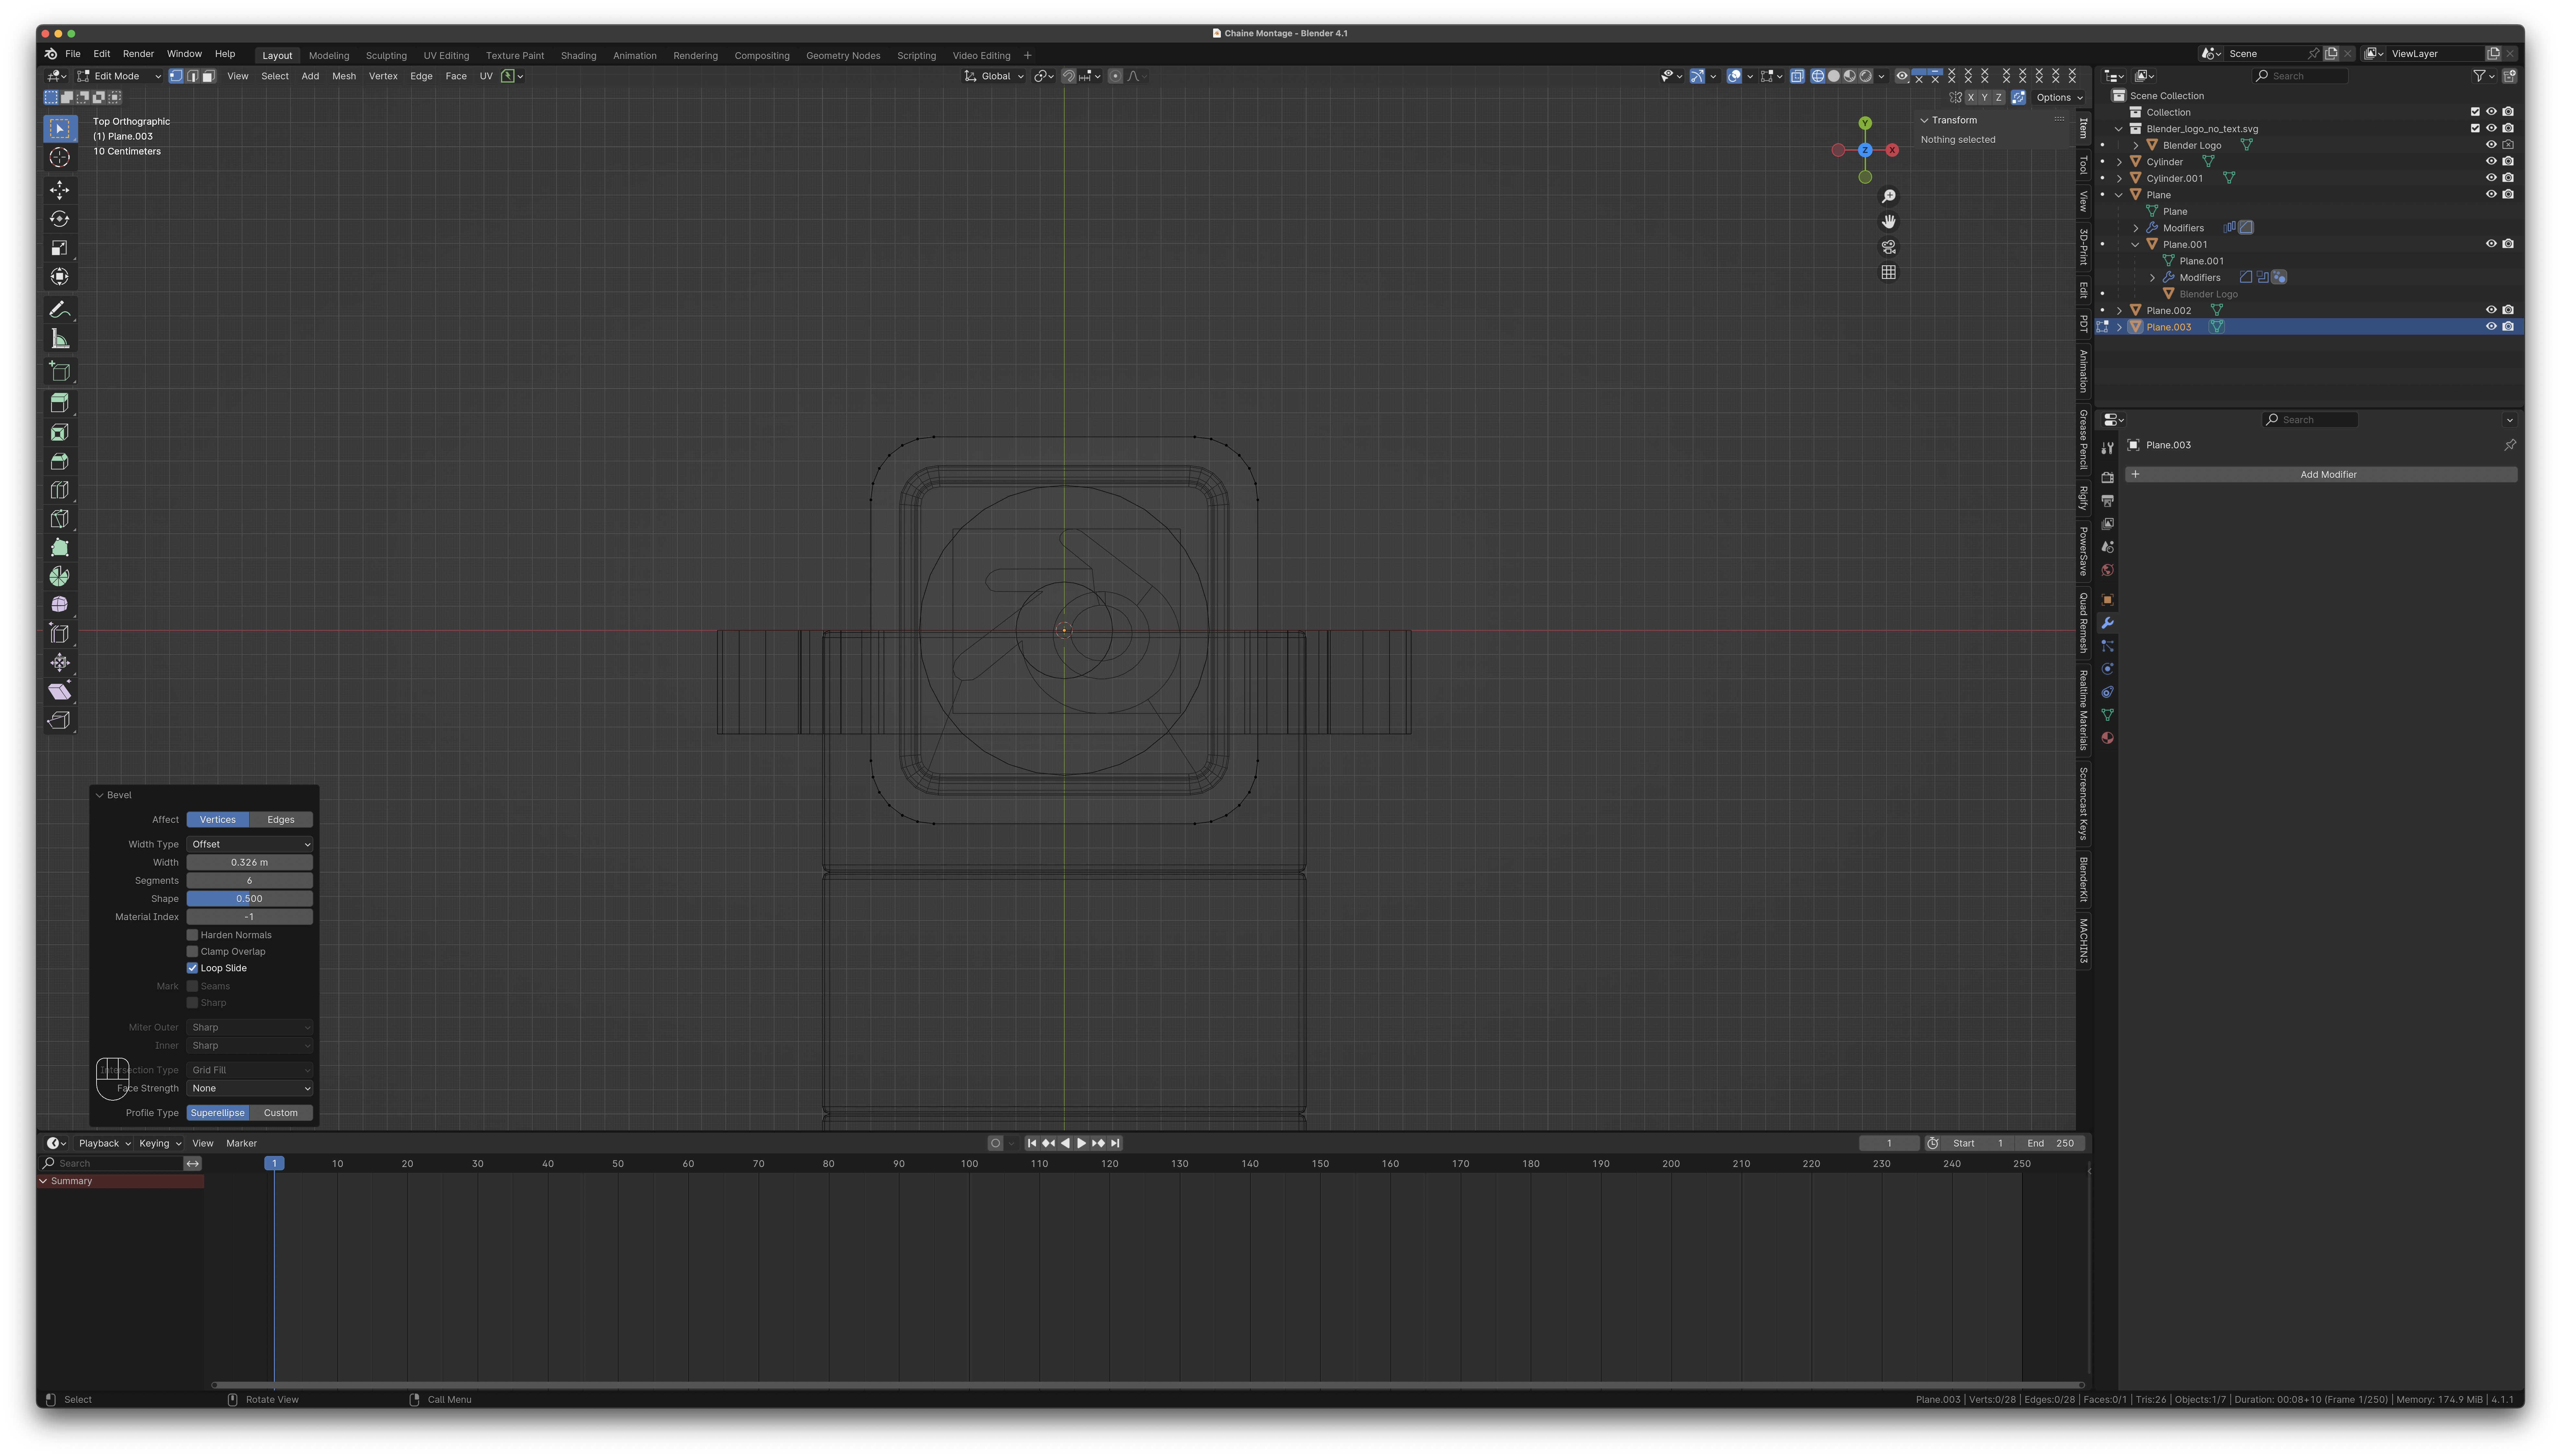Viewport: 2561px width, 1456px height.
Task: Open the Face Strength dropdown
Action: (250, 1088)
